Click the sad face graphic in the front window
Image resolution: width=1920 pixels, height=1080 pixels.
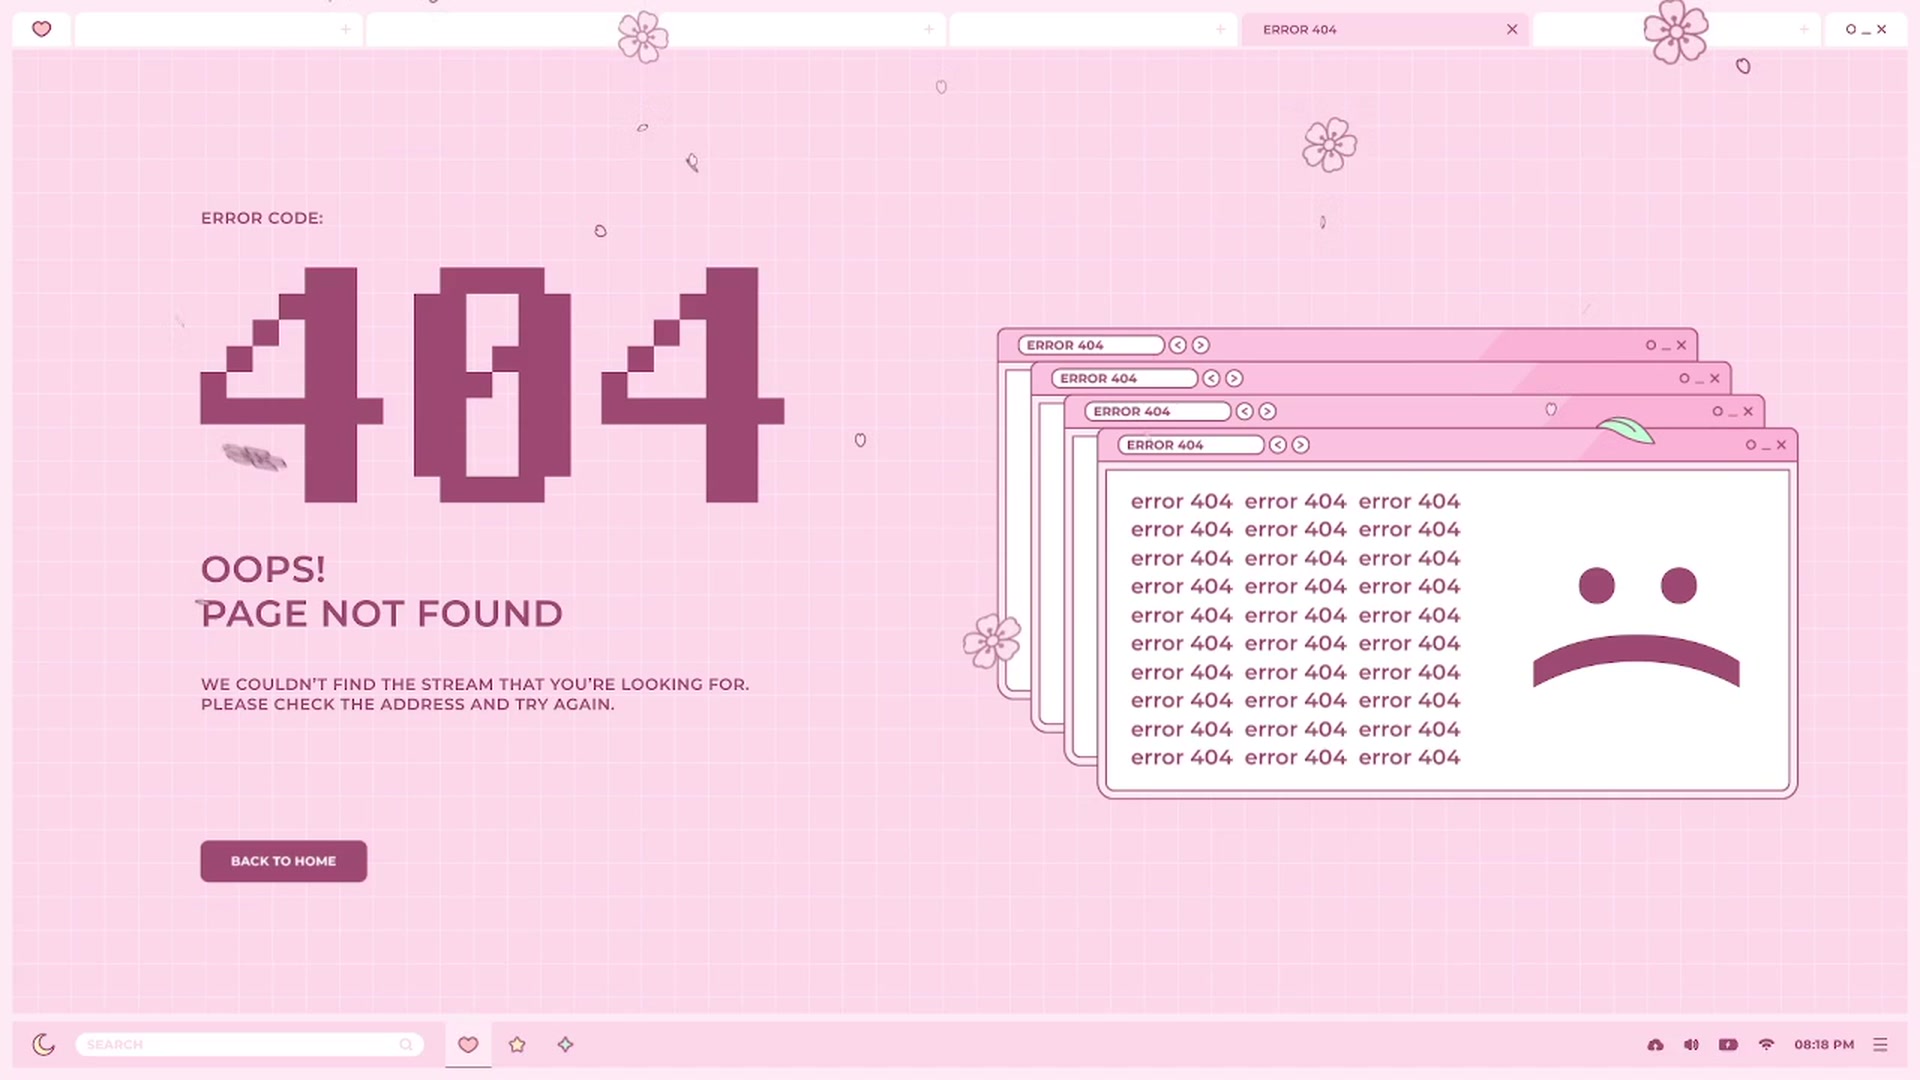(x=1636, y=627)
